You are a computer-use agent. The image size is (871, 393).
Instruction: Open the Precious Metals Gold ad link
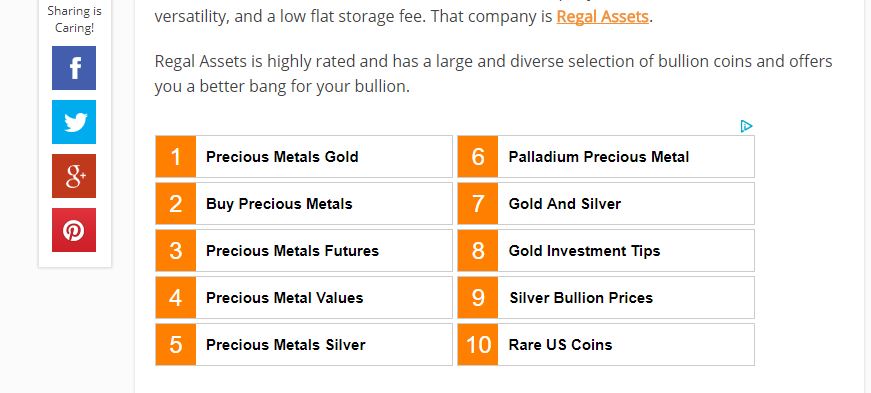pyautogui.click(x=304, y=157)
